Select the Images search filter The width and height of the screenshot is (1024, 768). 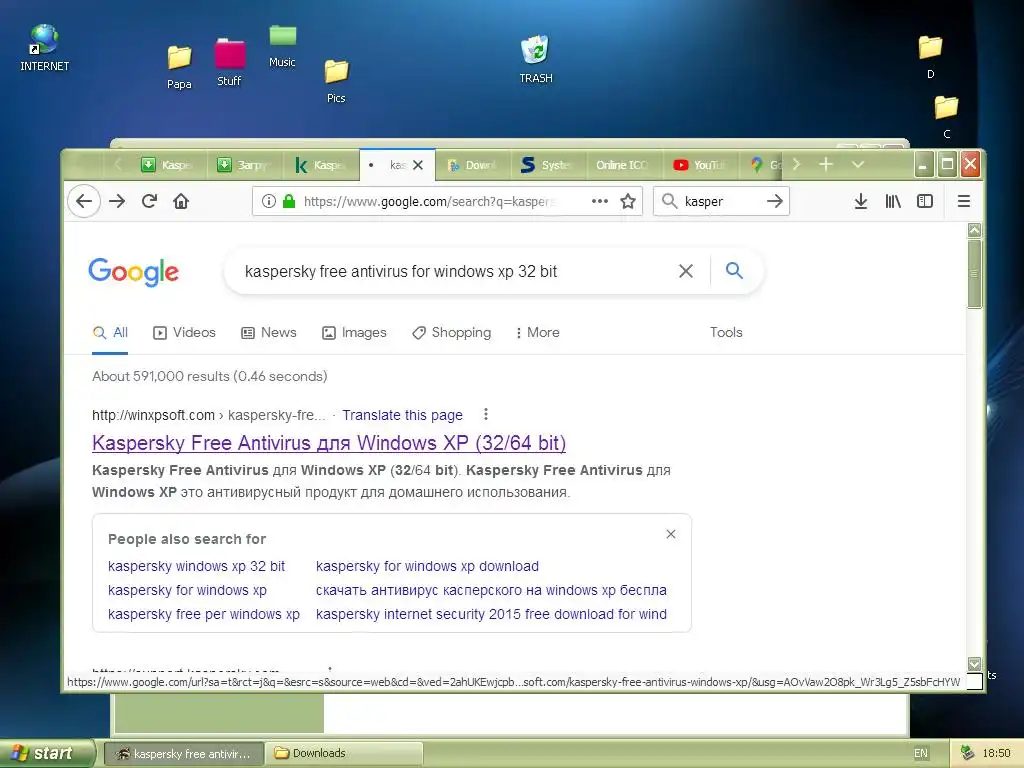(x=354, y=332)
